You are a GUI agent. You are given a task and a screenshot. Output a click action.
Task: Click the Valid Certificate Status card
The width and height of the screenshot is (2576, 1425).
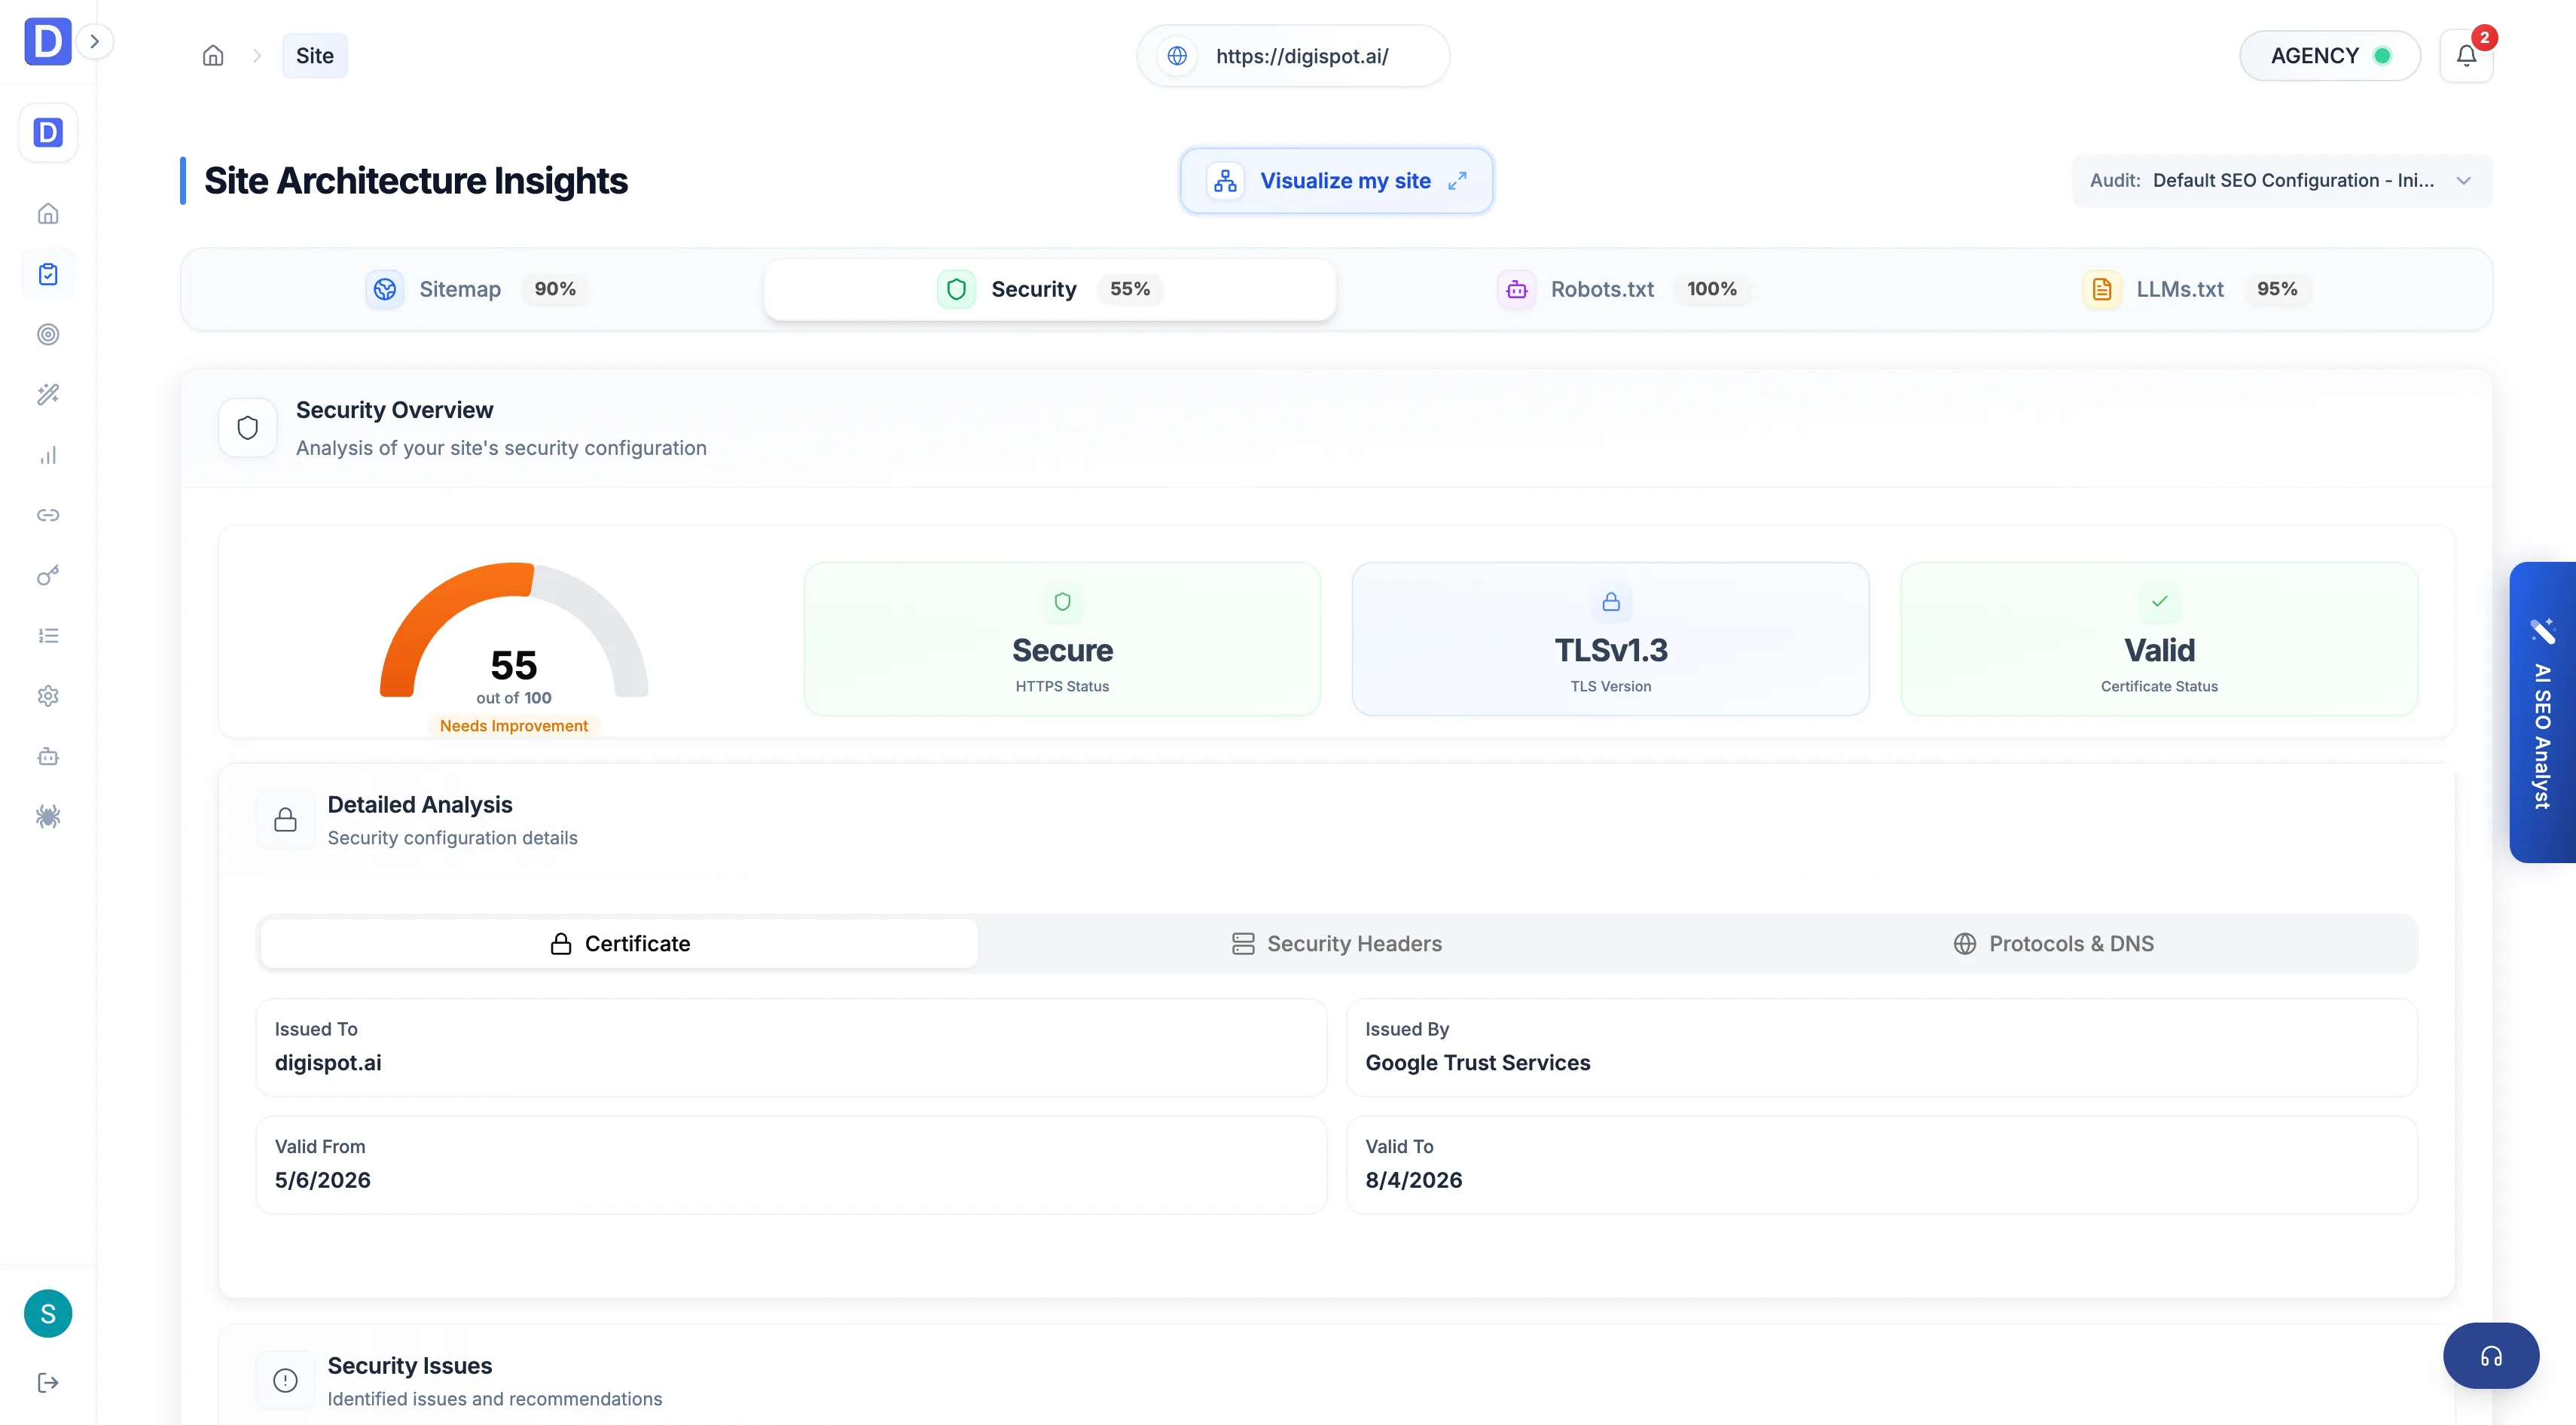pyautogui.click(x=2159, y=639)
